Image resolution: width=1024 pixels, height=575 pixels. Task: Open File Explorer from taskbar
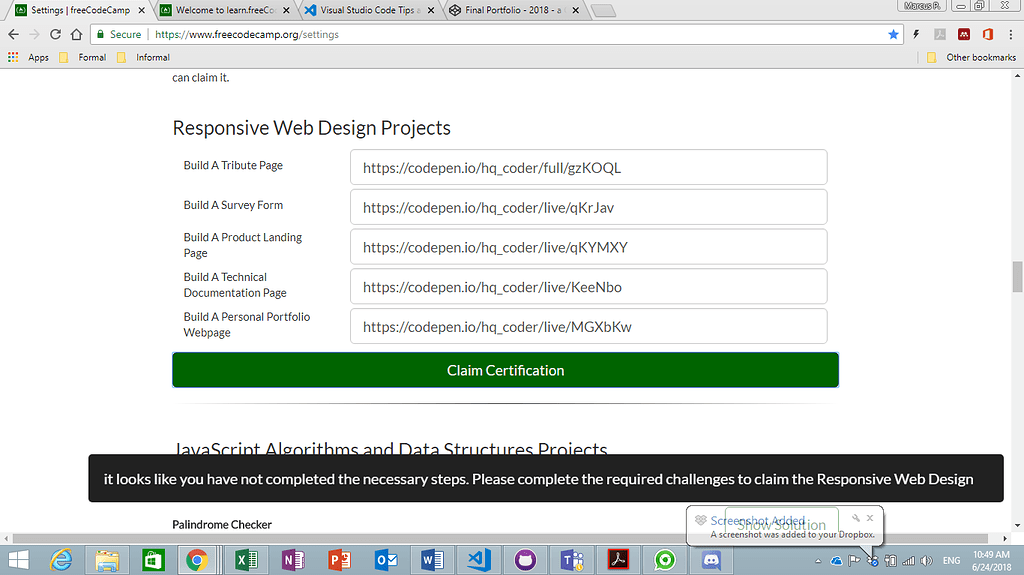pyautogui.click(x=107, y=560)
